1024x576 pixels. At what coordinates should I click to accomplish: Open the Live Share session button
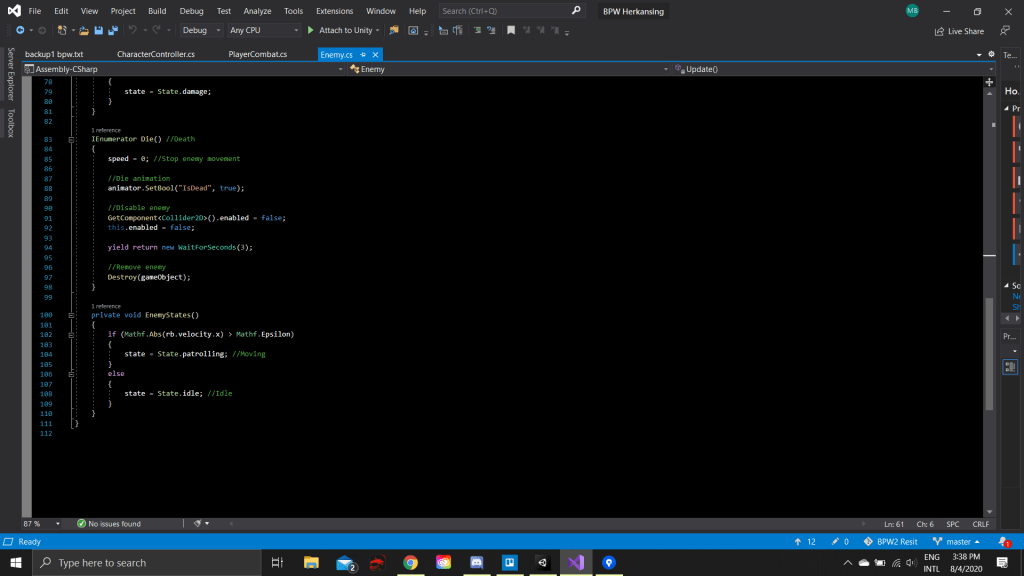pos(959,31)
